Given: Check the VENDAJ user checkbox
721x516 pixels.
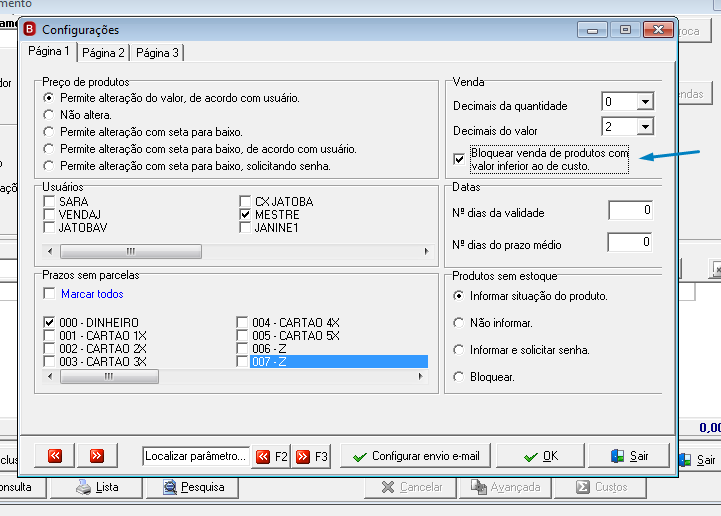Looking at the screenshot, I should (49, 214).
